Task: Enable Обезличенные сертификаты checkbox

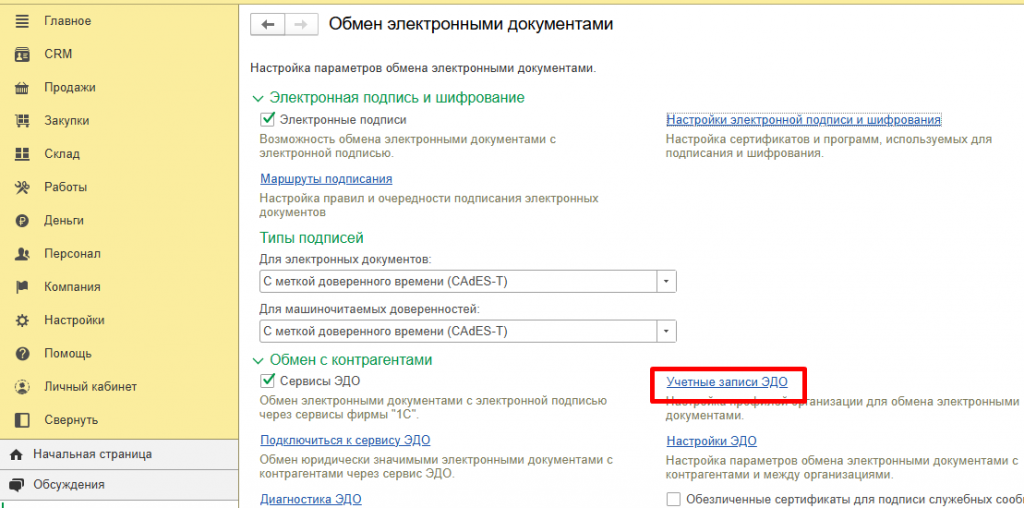Action: pos(673,500)
